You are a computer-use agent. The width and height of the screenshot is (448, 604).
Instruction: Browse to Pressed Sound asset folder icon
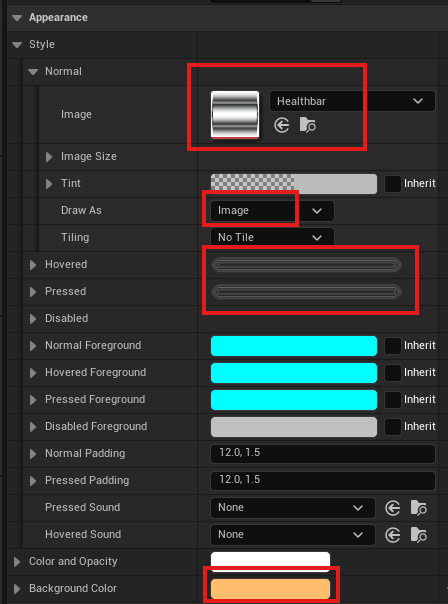(x=418, y=508)
